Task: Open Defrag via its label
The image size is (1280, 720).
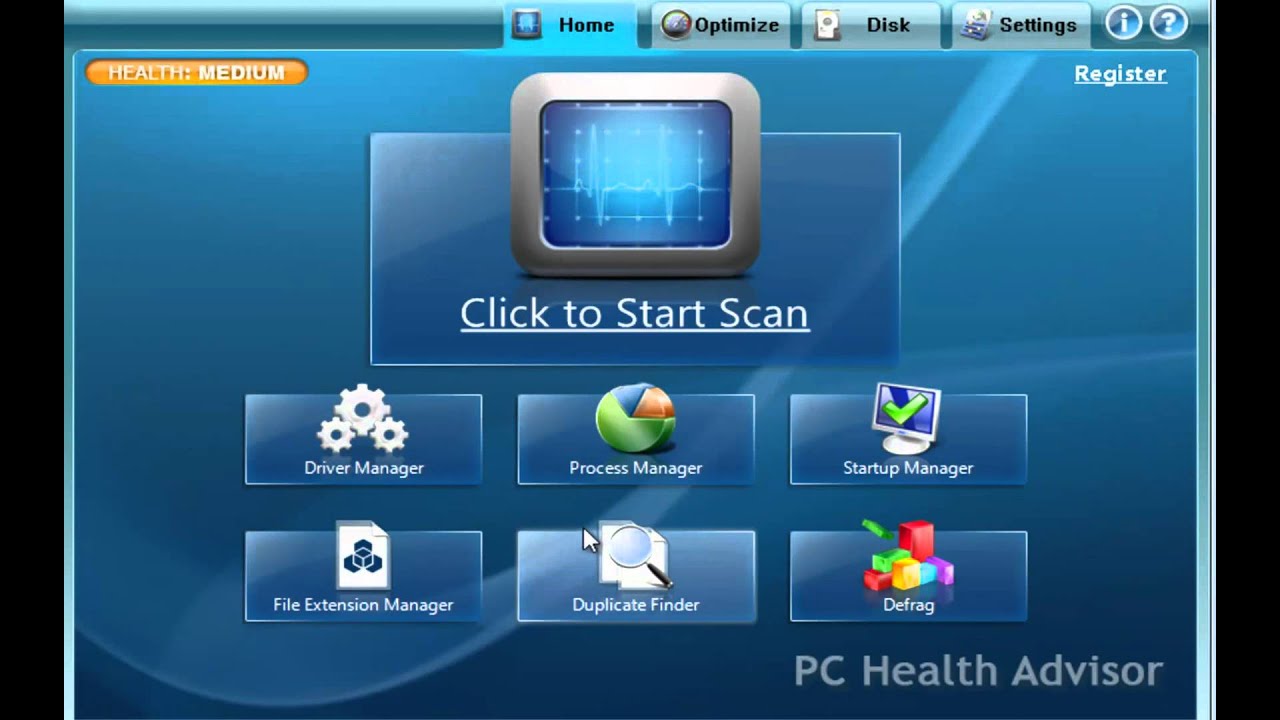Action: point(908,605)
